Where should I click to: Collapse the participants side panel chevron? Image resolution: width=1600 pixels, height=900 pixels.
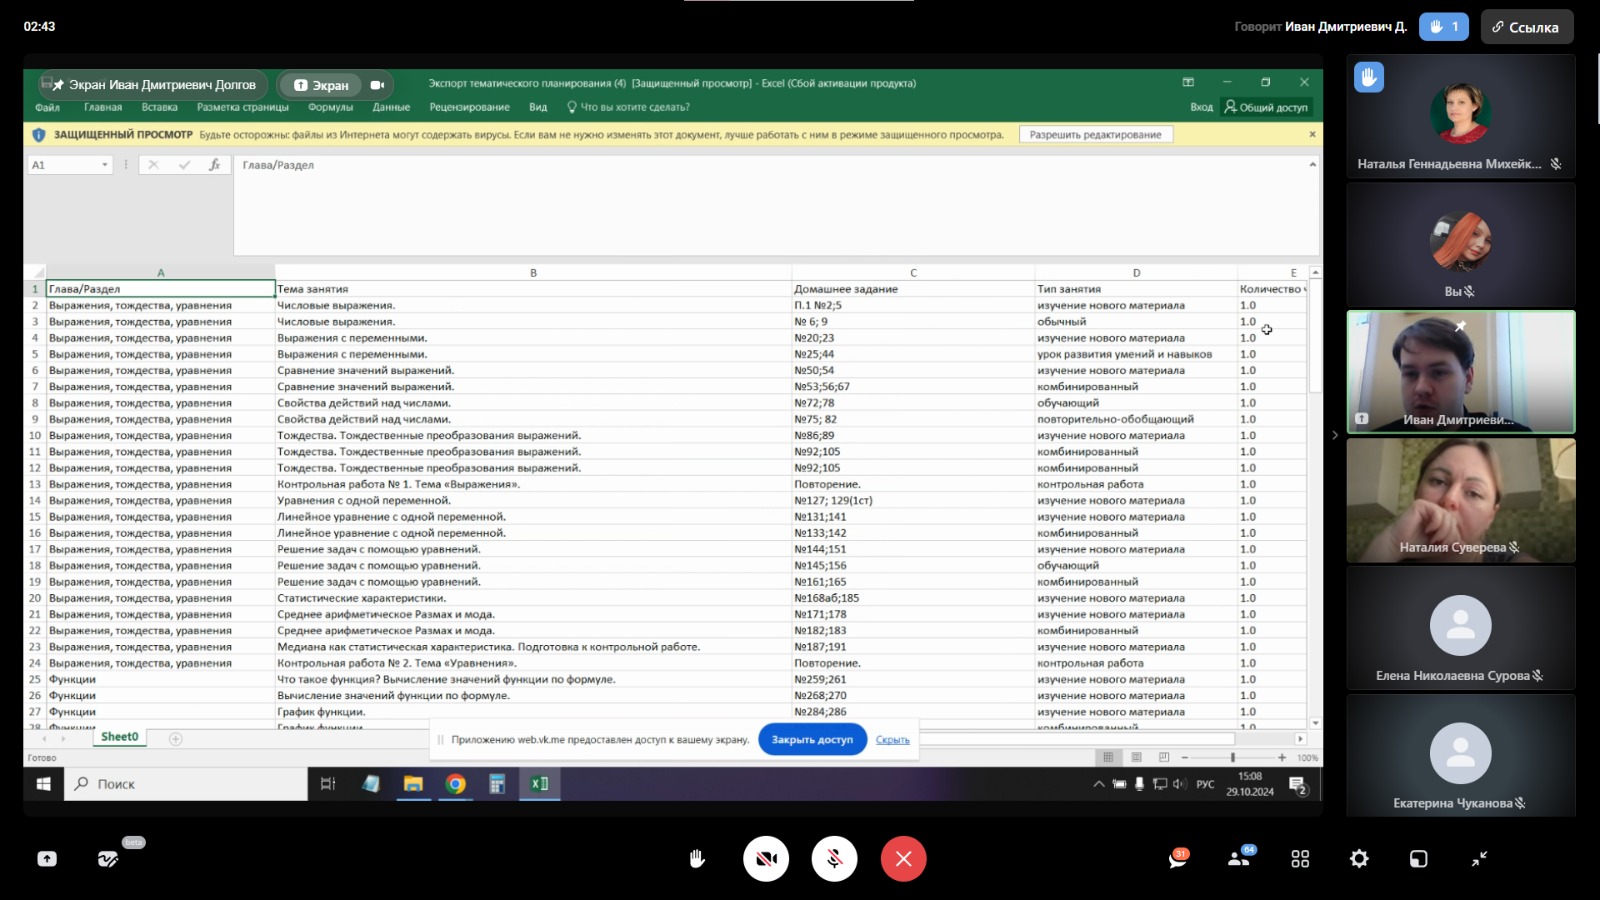[1334, 435]
